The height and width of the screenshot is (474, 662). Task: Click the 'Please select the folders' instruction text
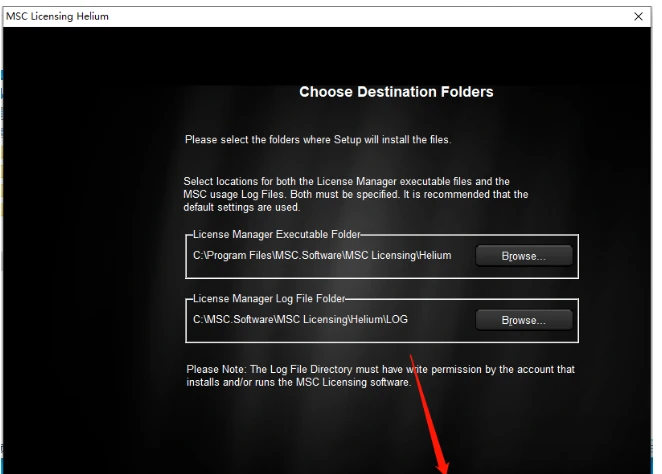click(318, 140)
